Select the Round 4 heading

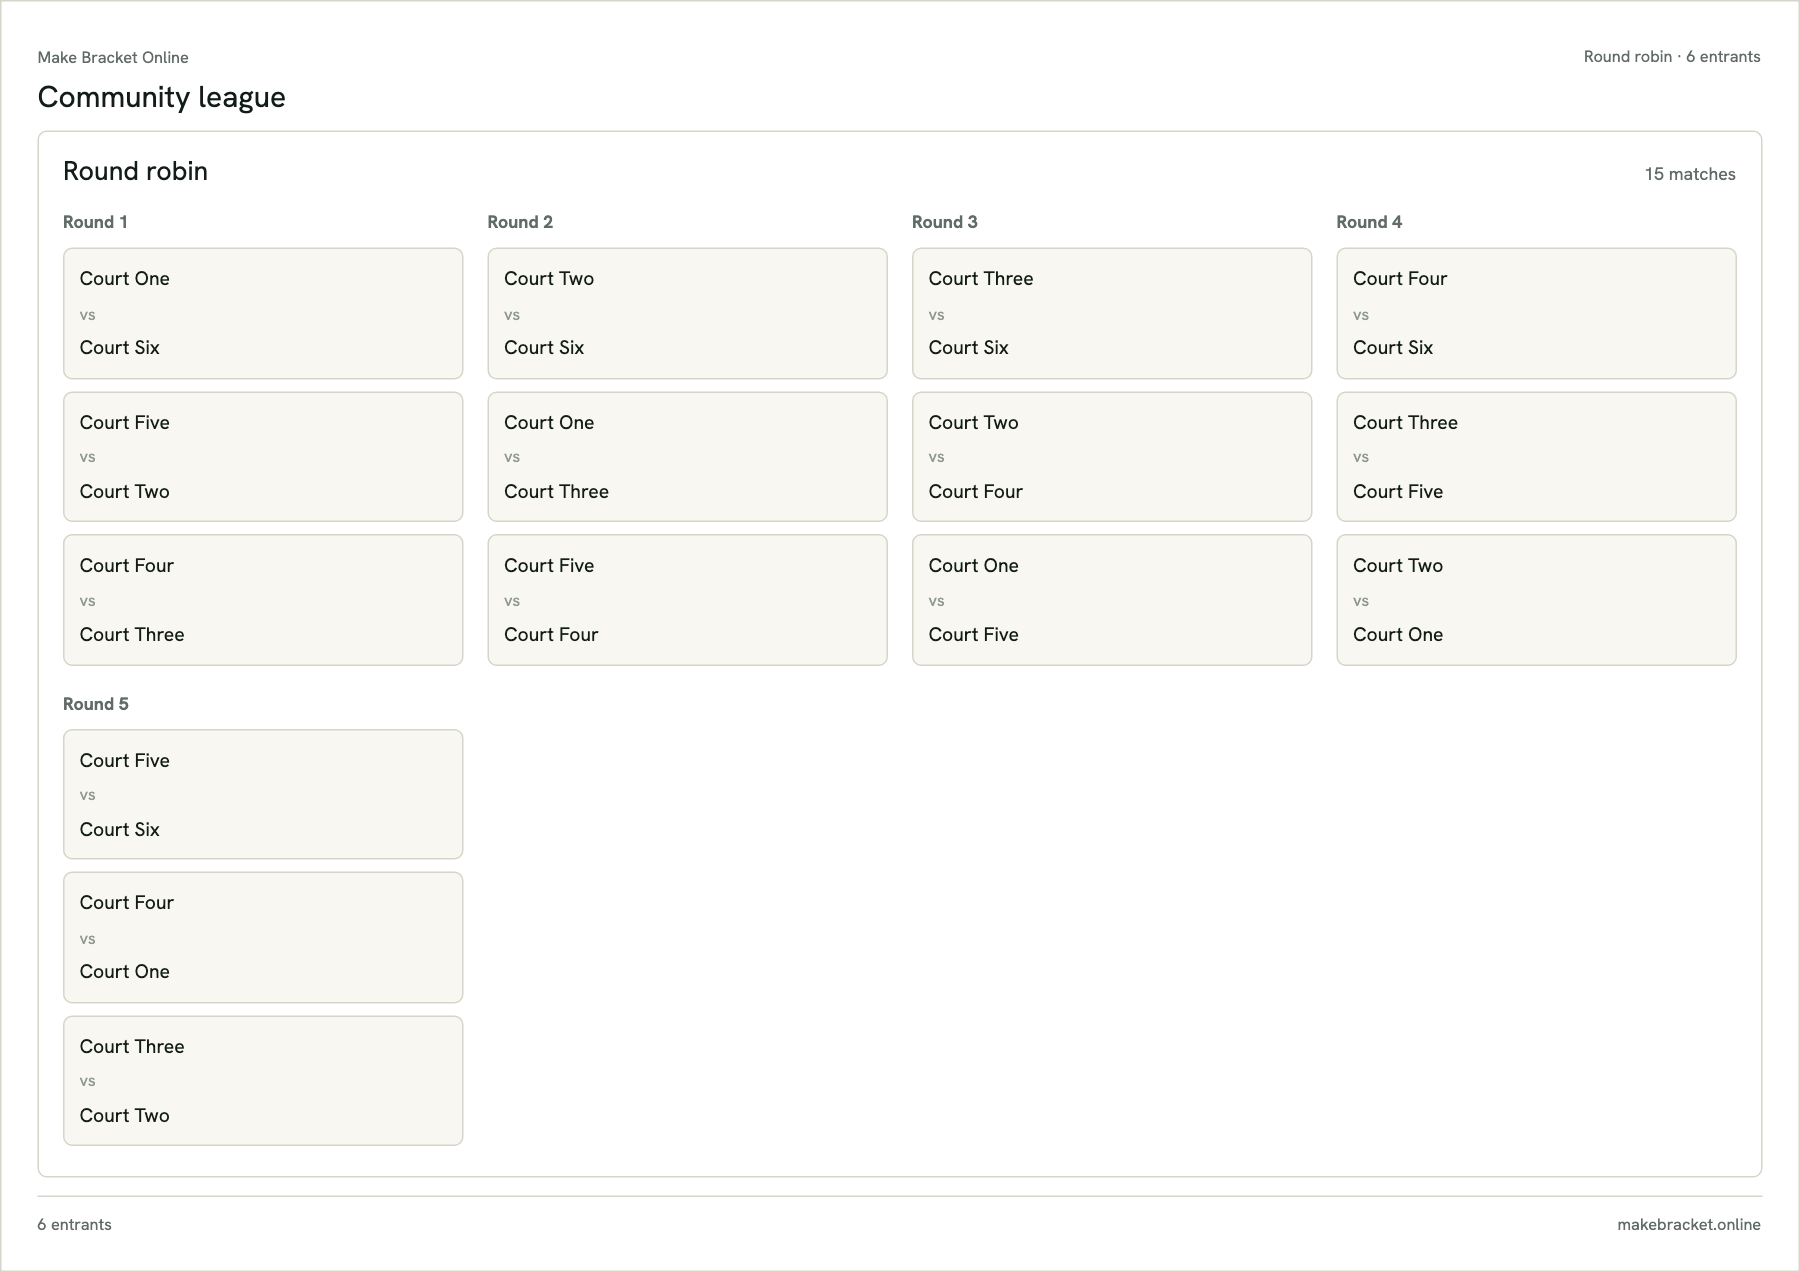coord(1369,222)
